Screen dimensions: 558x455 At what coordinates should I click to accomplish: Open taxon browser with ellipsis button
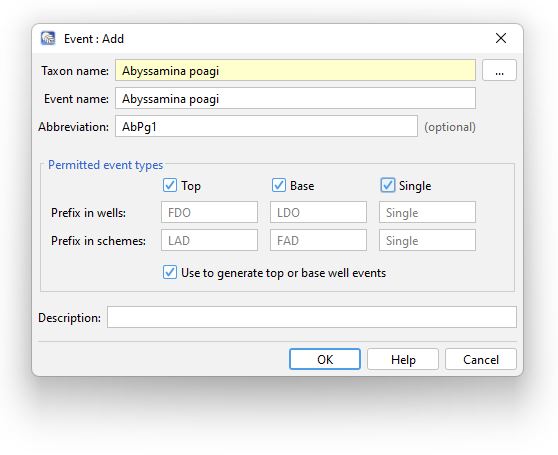(499, 70)
